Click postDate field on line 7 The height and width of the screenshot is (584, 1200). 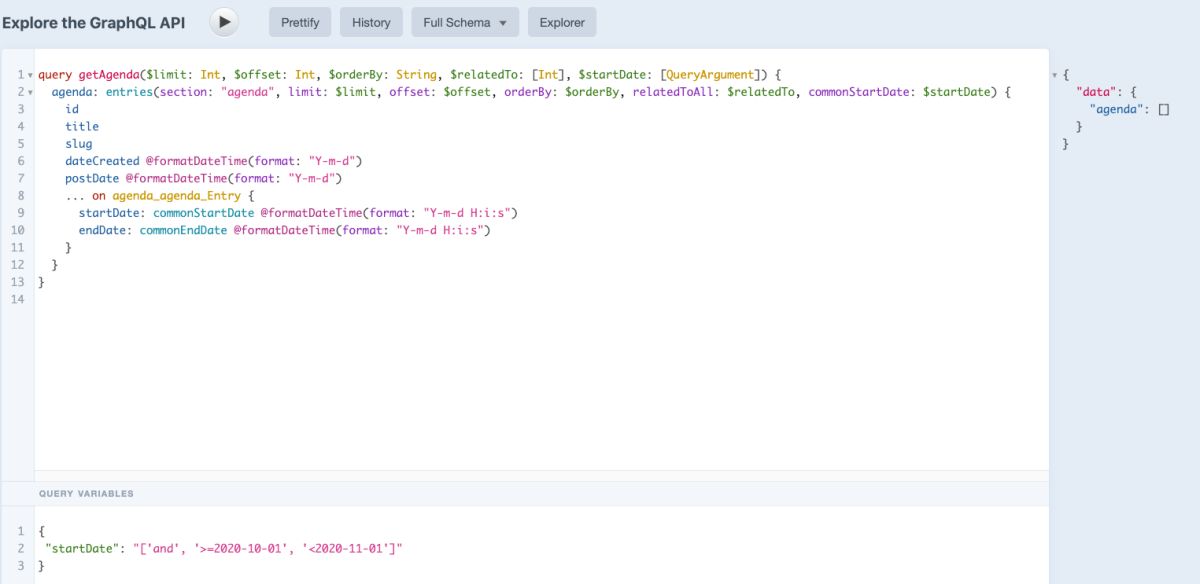(92, 178)
